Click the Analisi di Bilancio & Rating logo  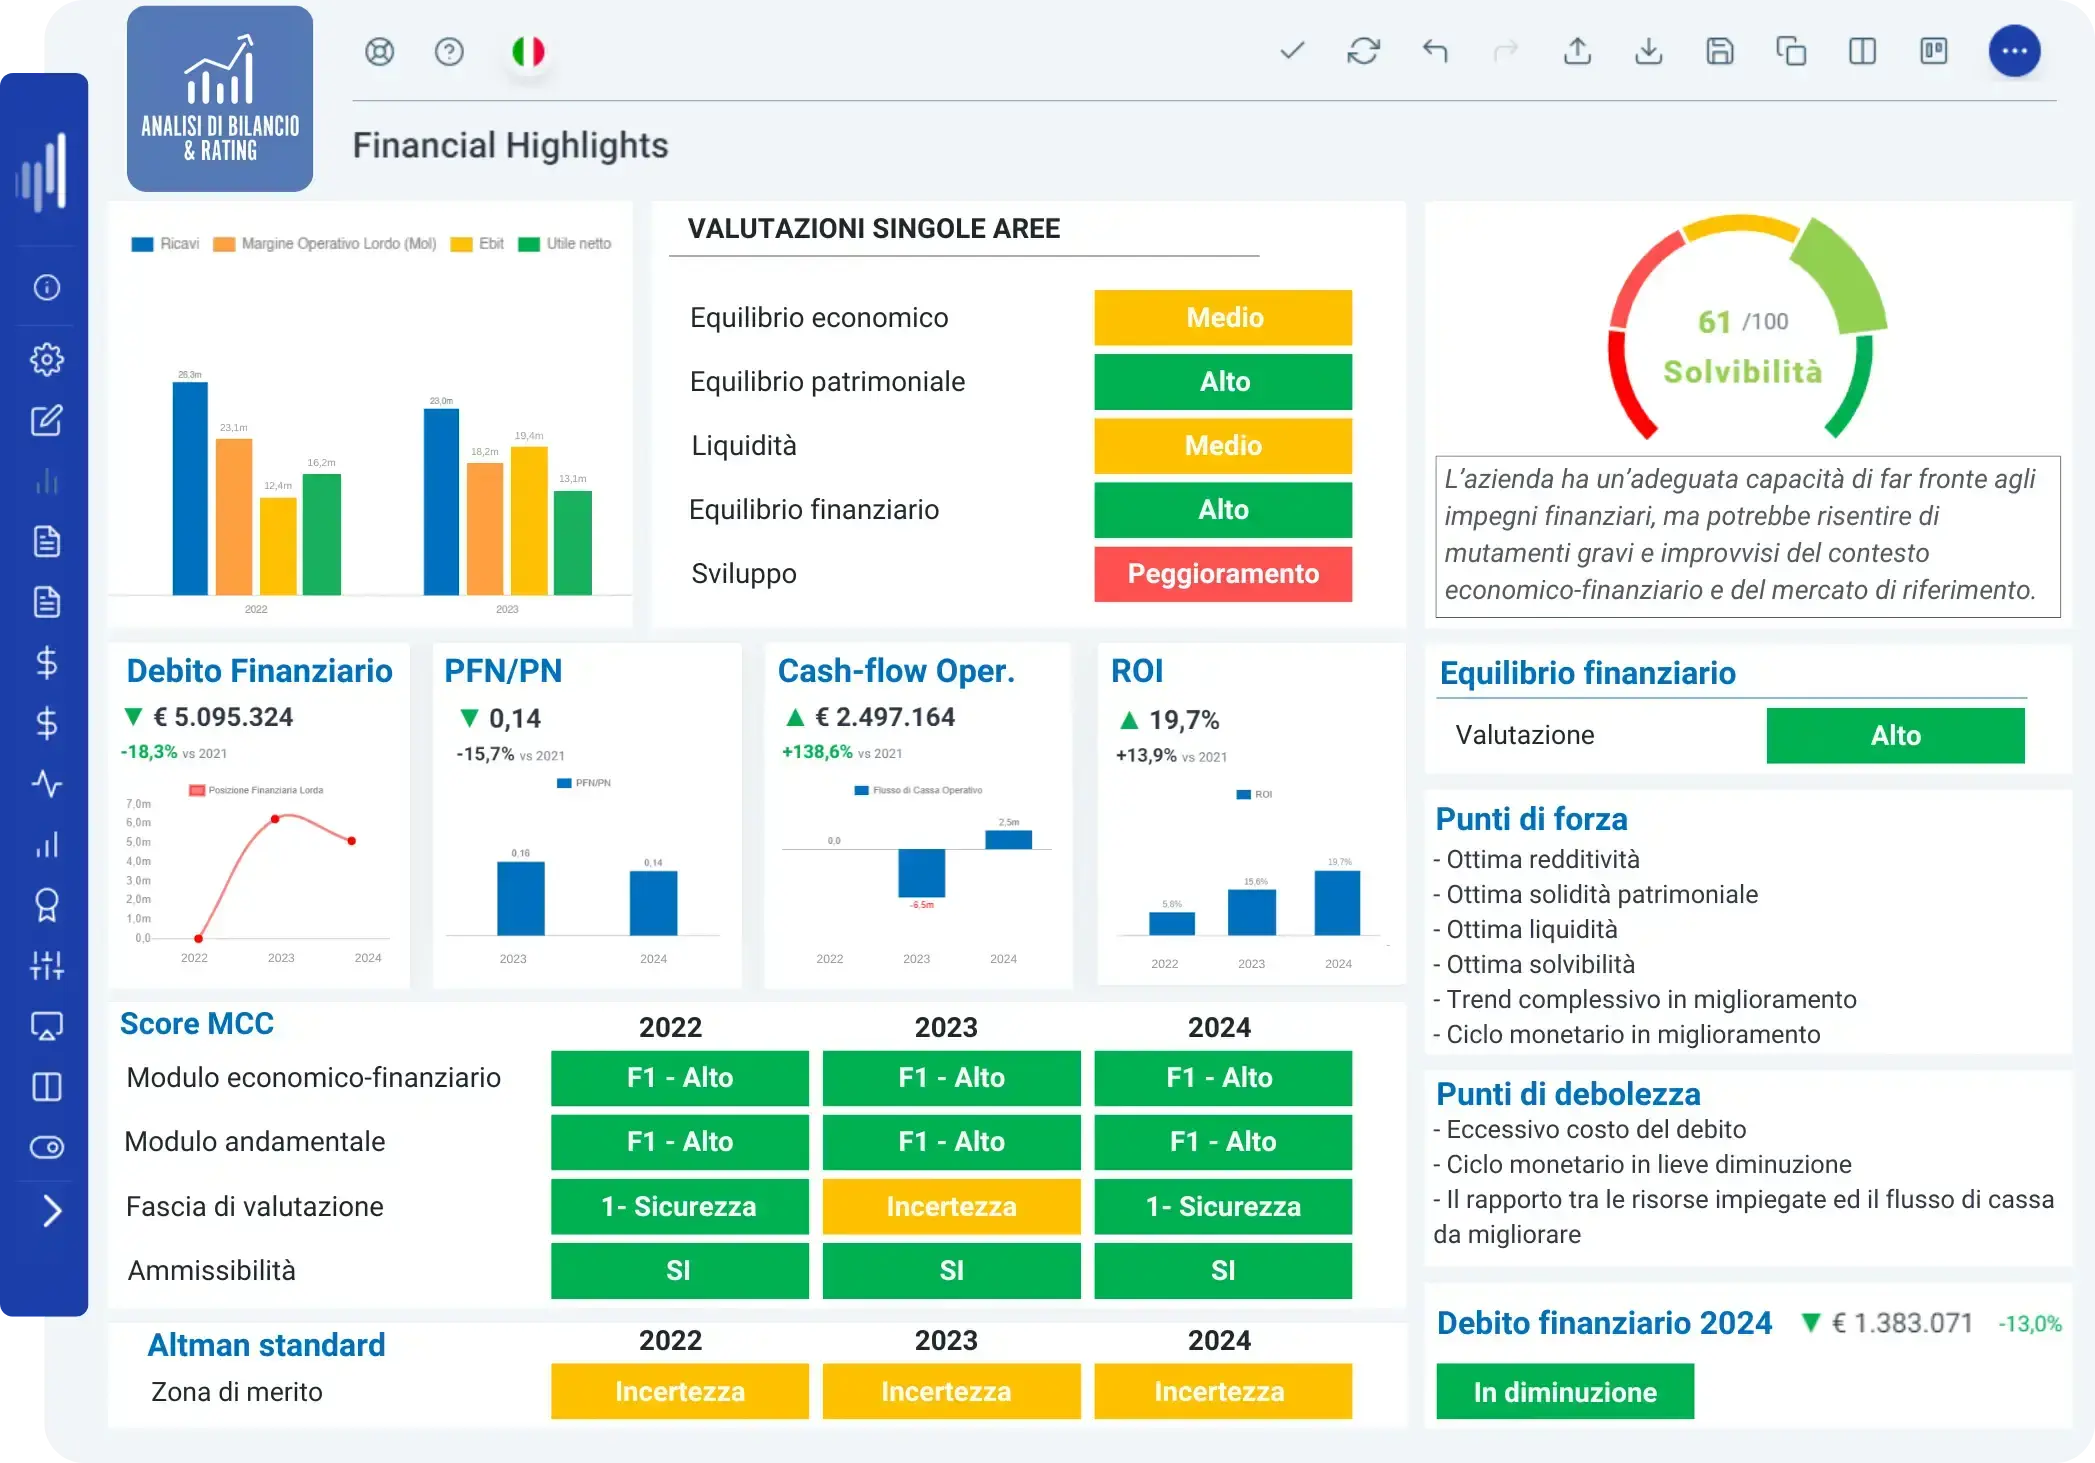click(x=220, y=98)
